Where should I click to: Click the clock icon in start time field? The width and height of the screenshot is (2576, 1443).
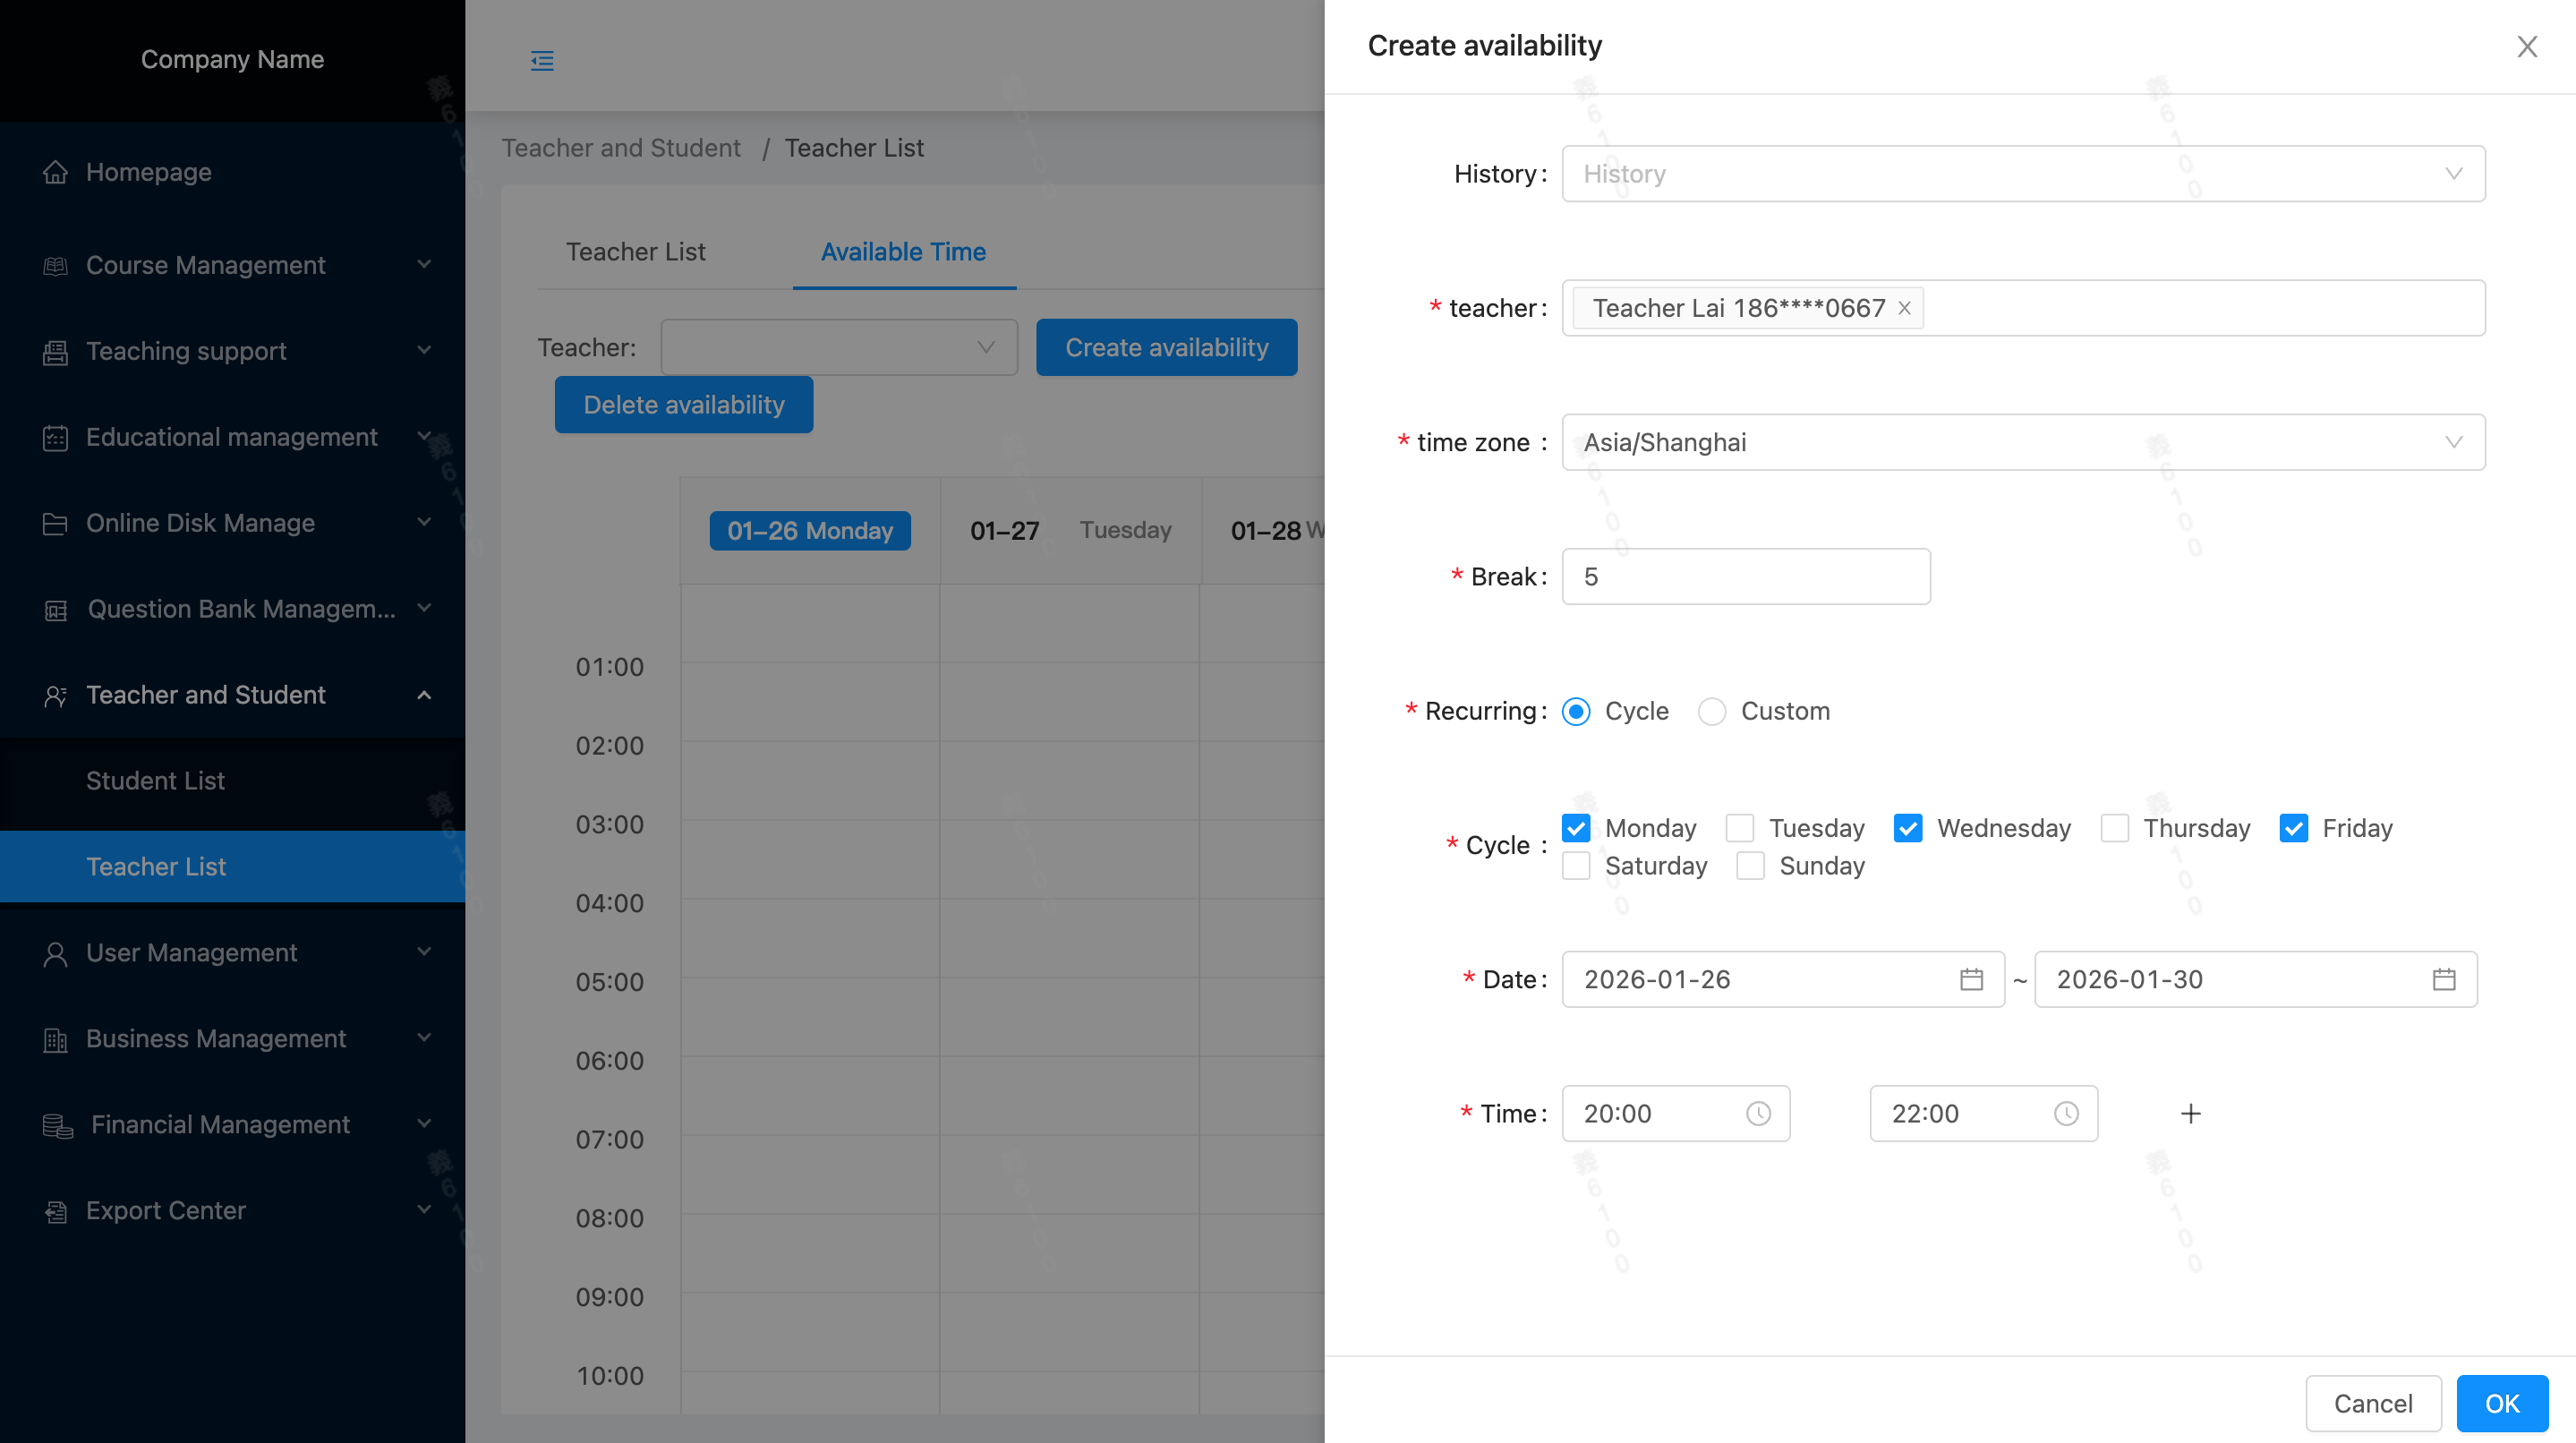[1758, 1113]
